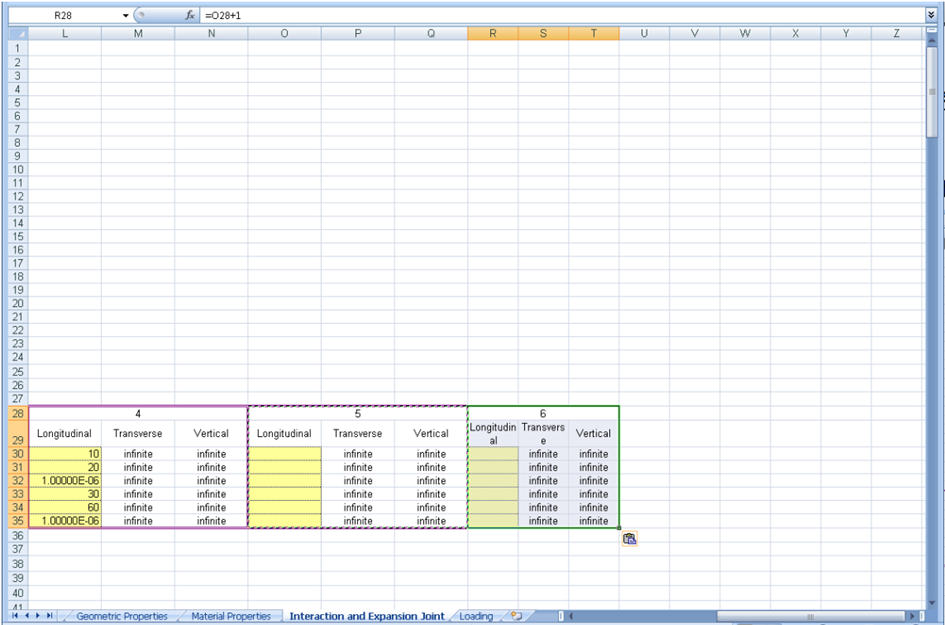Open the Name Box dropdown
The height and width of the screenshot is (625, 945).
(x=127, y=15)
